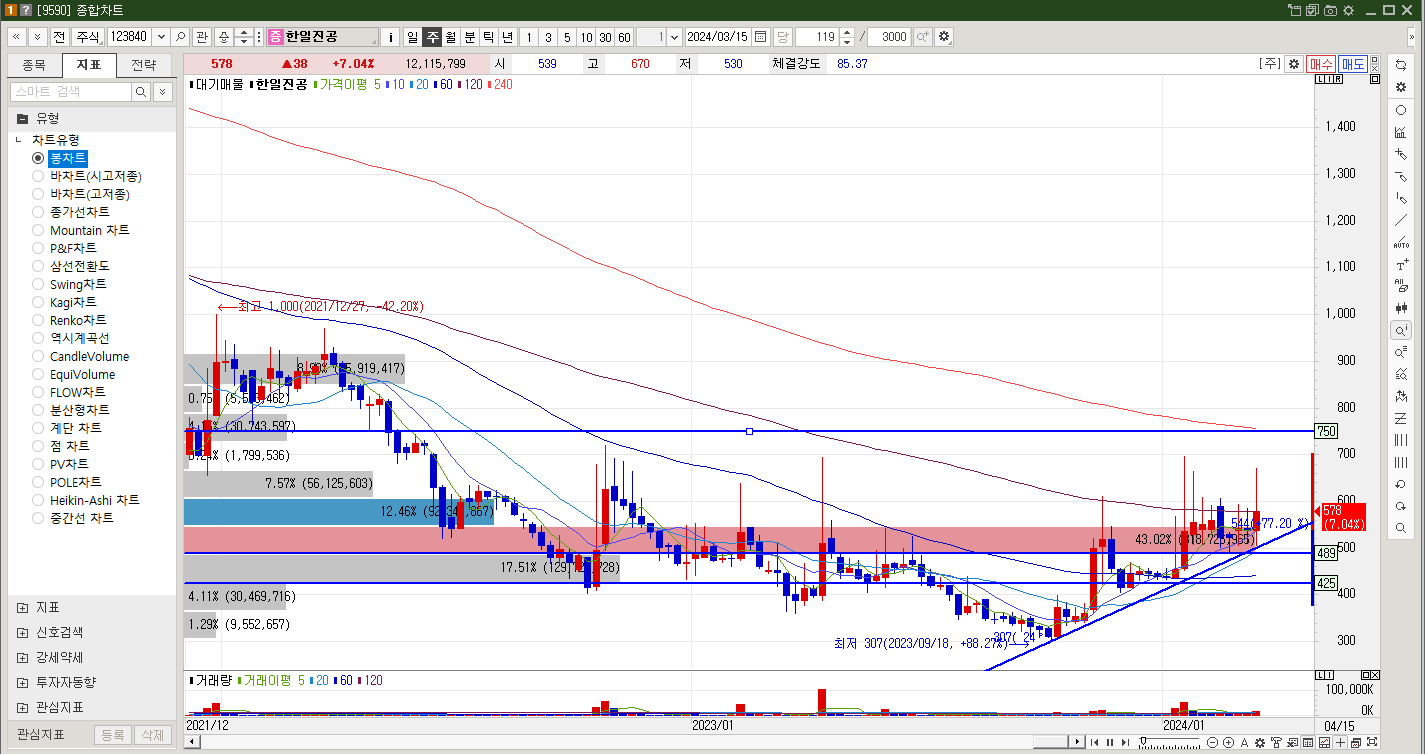Screen dimensions: 1425x754
Task: Click the blue 매도 sell button
Action: pos(1353,63)
